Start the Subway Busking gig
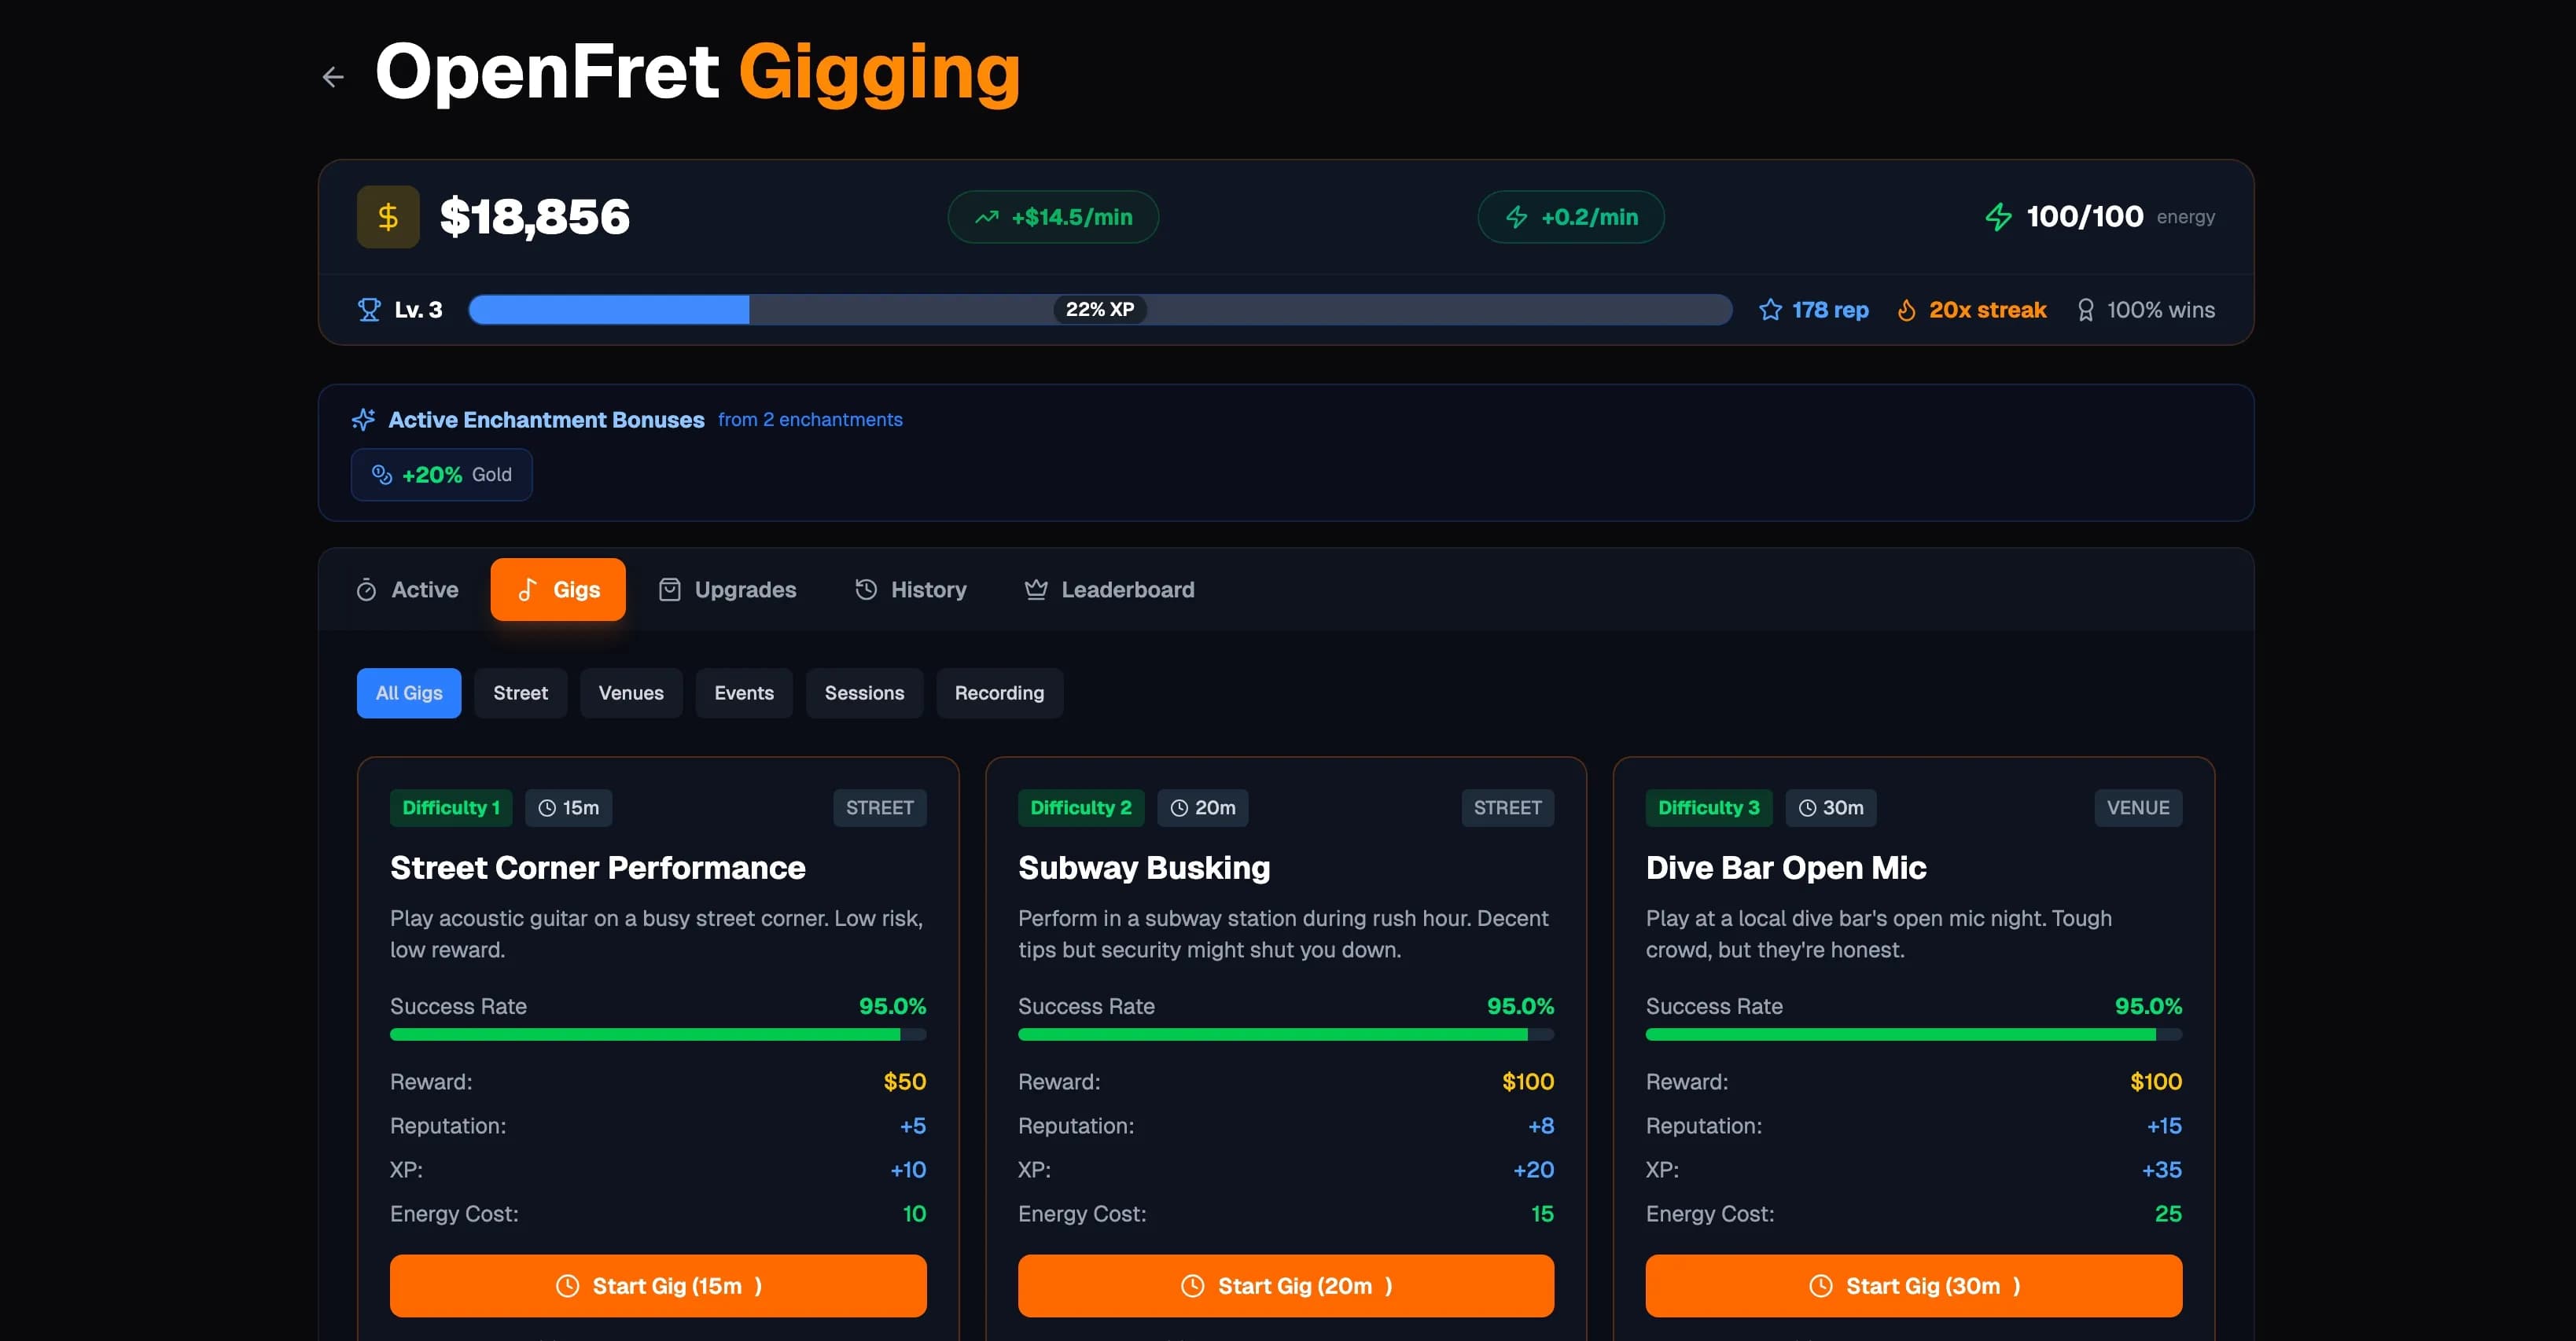2576x1341 pixels. pyautogui.click(x=1286, y=1286)
